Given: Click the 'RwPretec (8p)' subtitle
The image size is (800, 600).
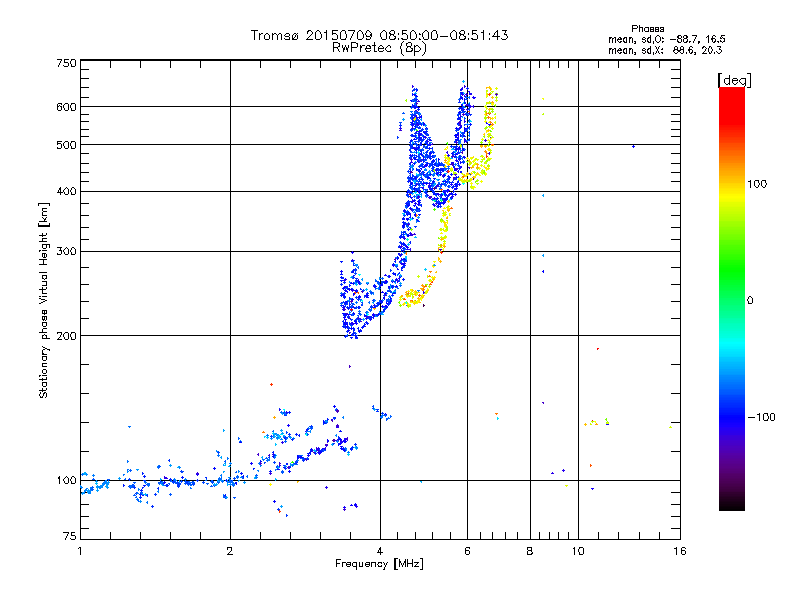Looking at the screenshot, I should tap(380, 48).
